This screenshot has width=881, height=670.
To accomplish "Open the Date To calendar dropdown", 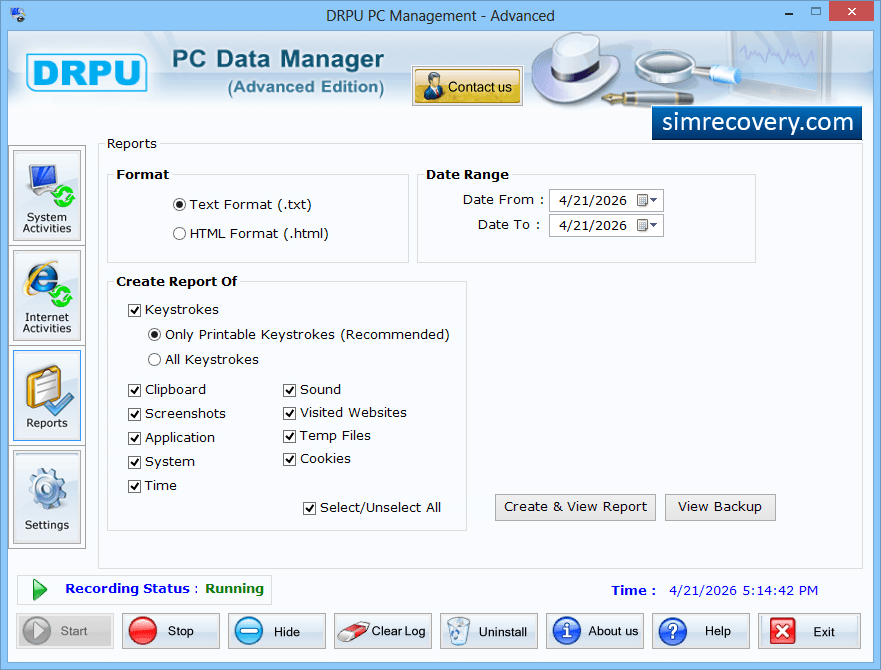I will click(x=647, y=225).
